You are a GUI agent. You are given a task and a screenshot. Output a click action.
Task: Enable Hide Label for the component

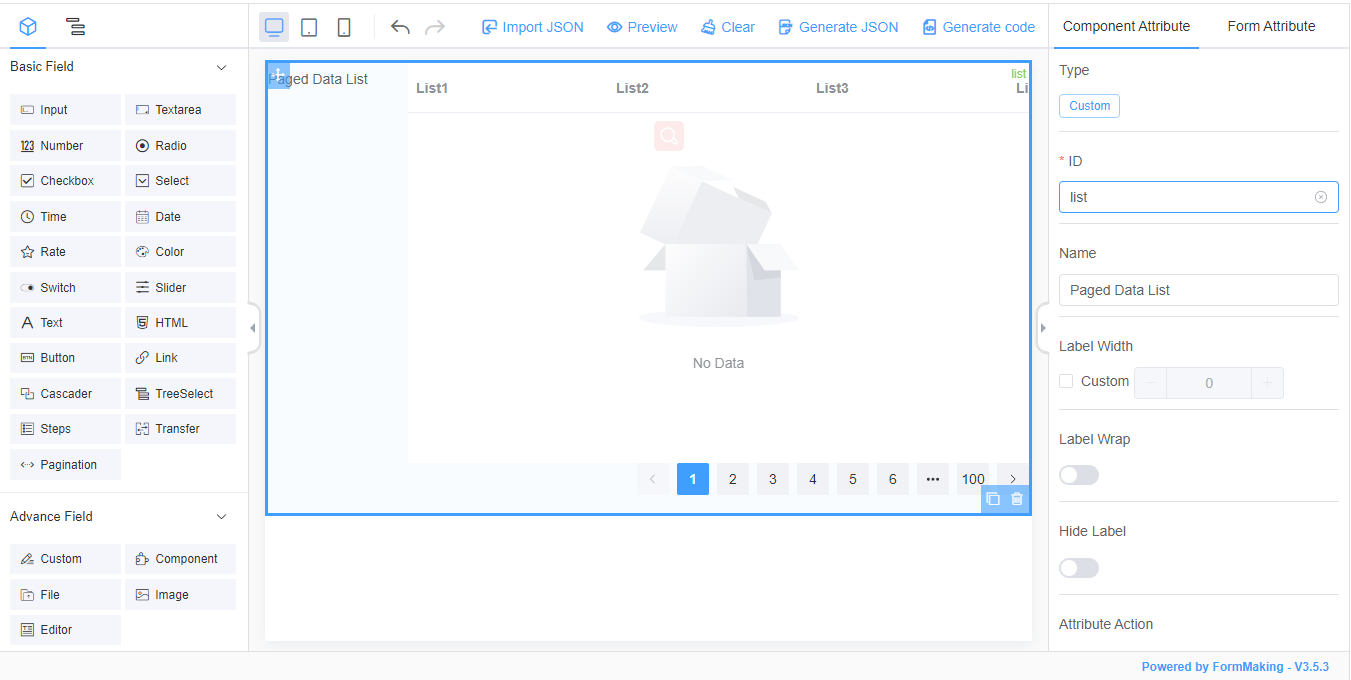tap(1079, 567)
